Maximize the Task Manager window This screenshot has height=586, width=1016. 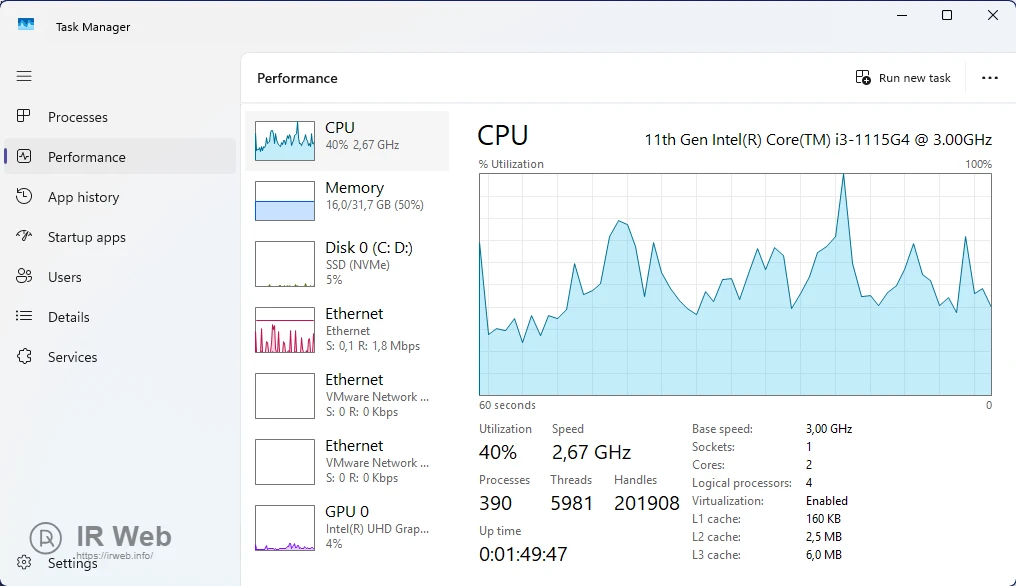pyautogui.click(x=947, y=15)
